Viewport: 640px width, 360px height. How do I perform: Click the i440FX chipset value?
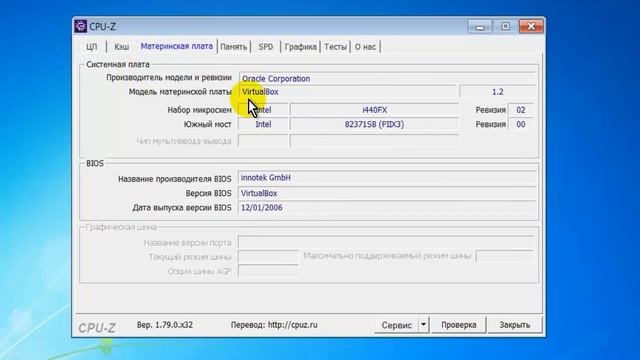[x=374, y=110]
